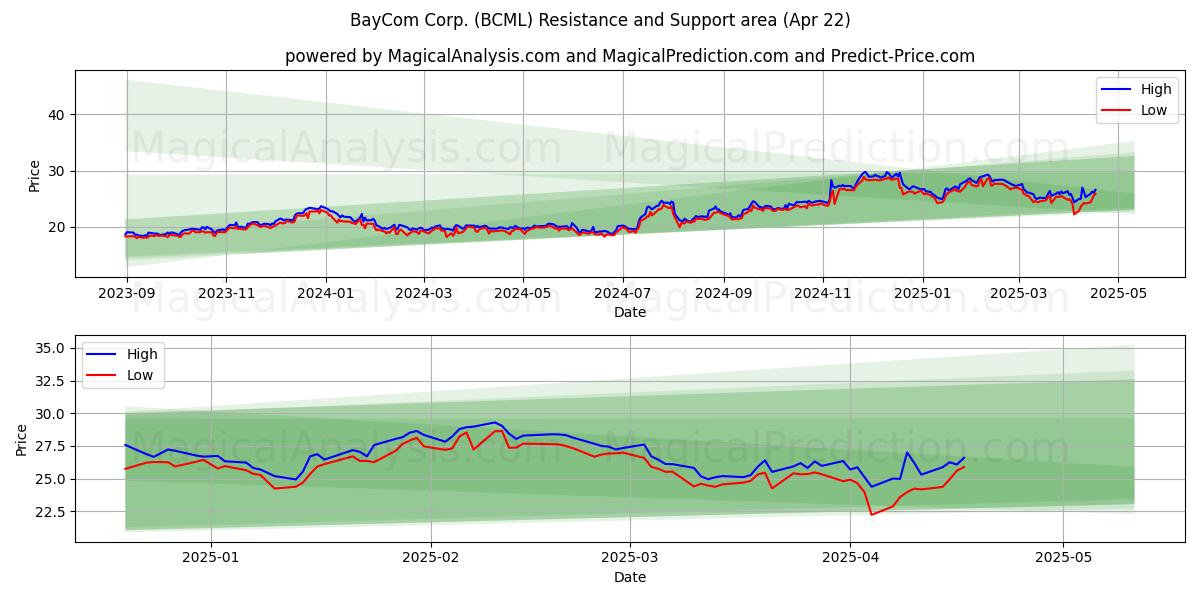
Task: Click the bottom chart 'Date' axis label
Action: pos(630,577)
